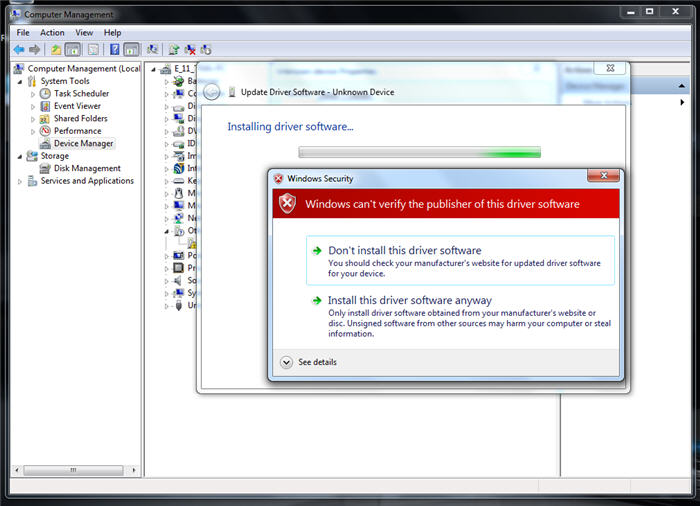Click the Uninstall device red X icon
Screen dimensions: 700x506
pyautogui.click(x=190, y=50)
